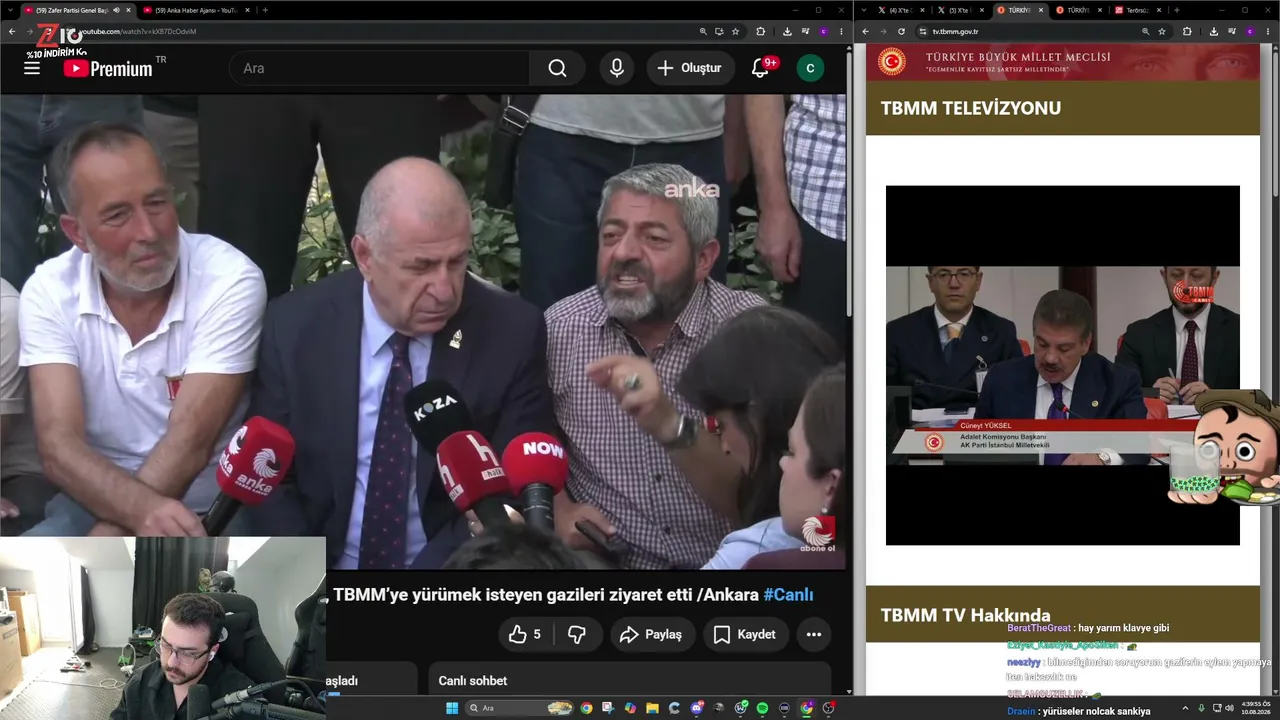This screenshot has width=1280, height=720.
Task: Open a new tab in TBMM window
Action: pos(1176,10)
